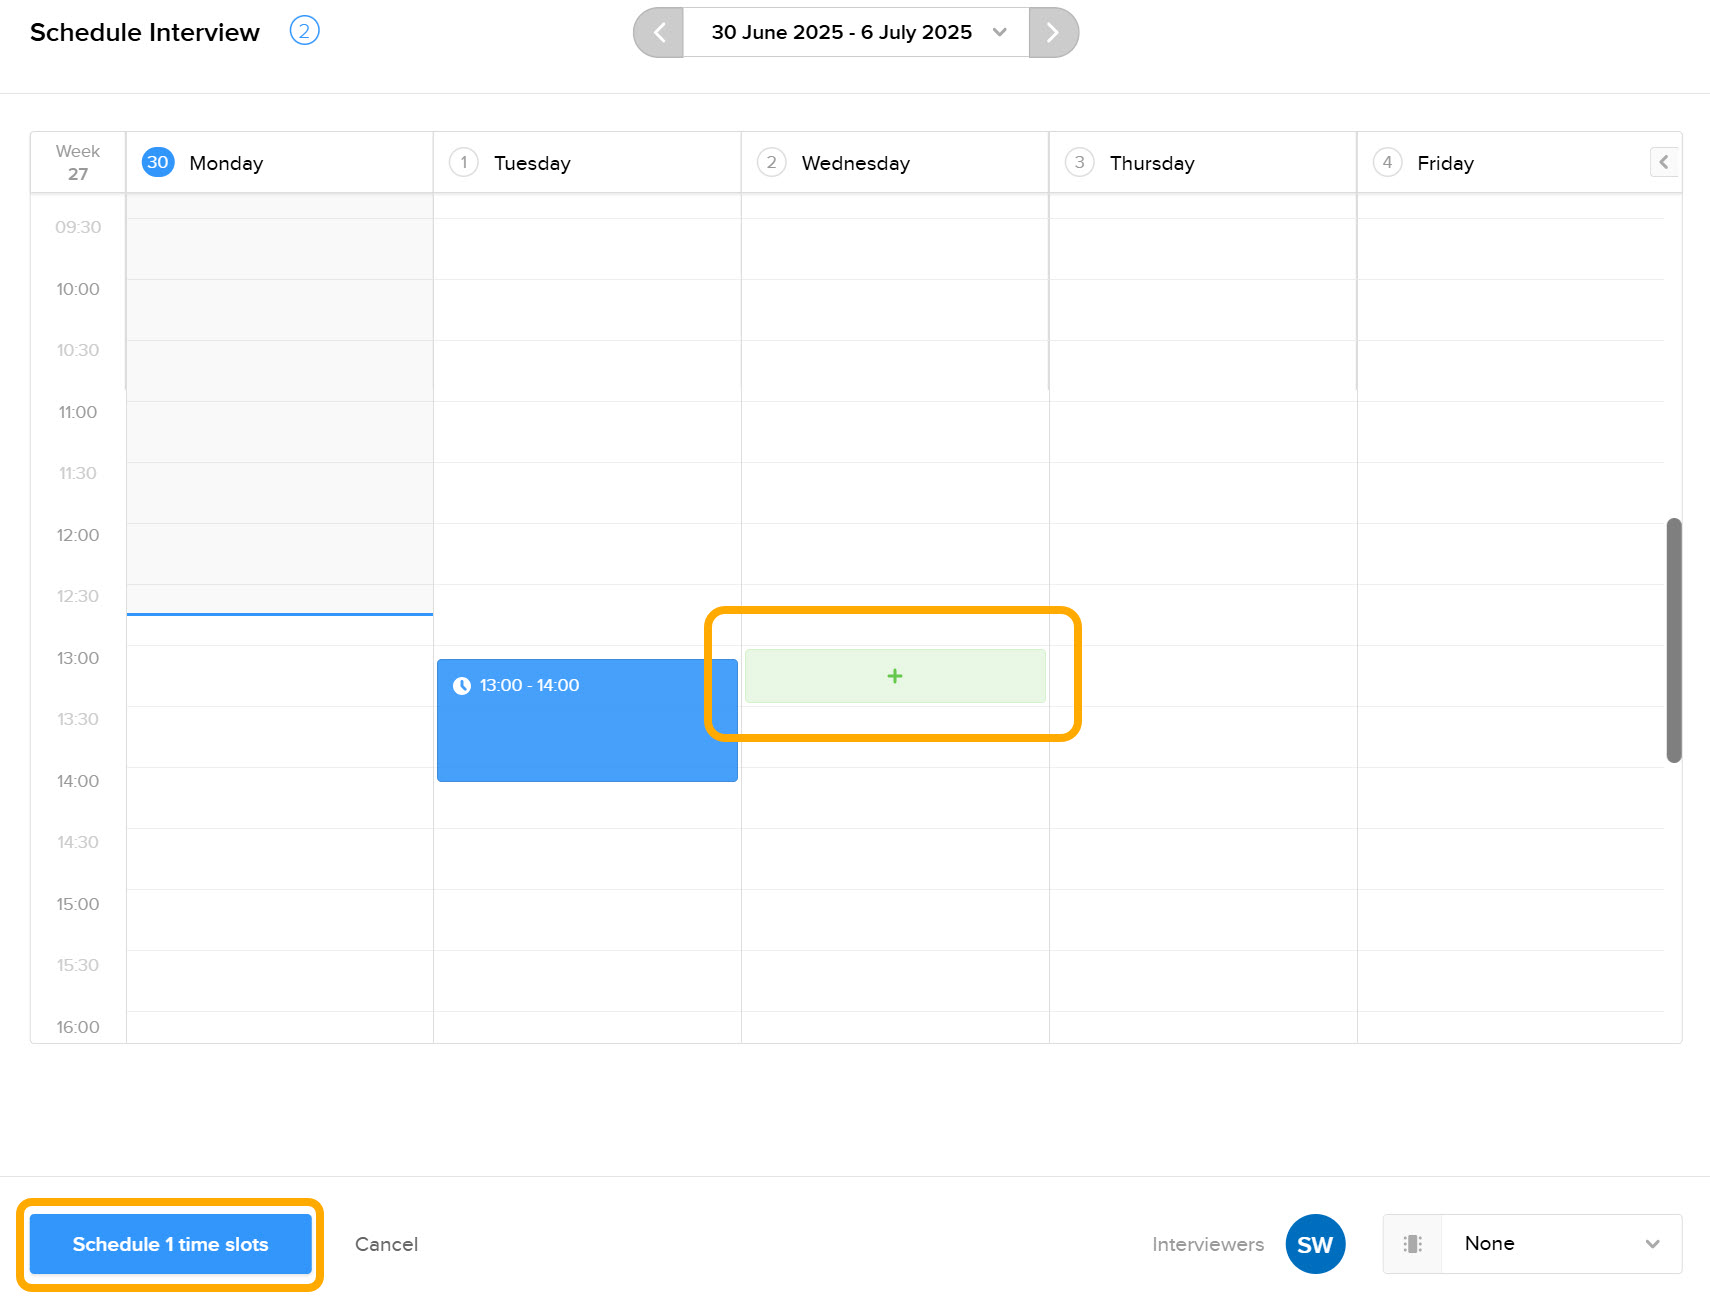Click the Friday date circle 4
Image resolution: width=1710 pixels, height=1311 pixels.
[1387, 162]
